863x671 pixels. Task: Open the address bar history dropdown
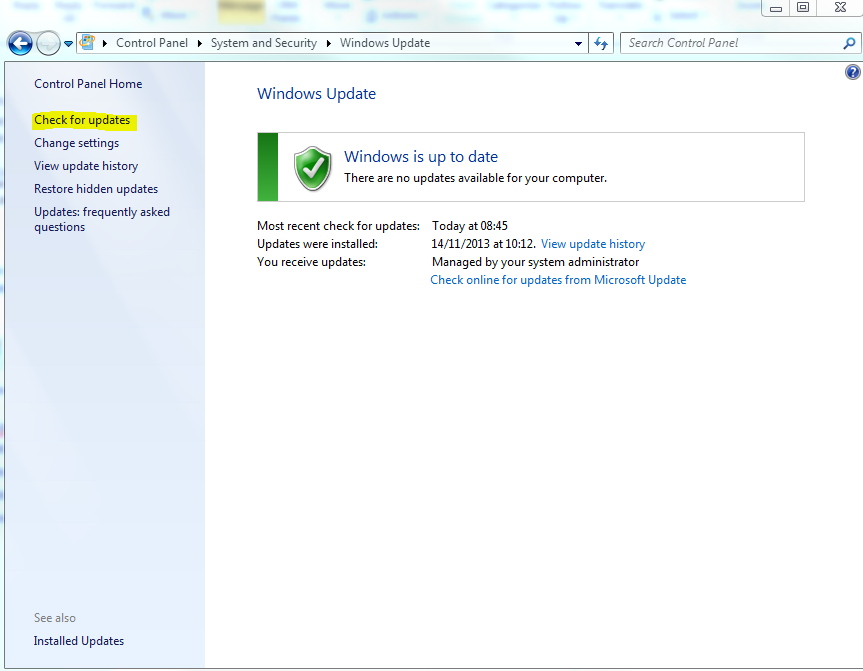[578, 43]
